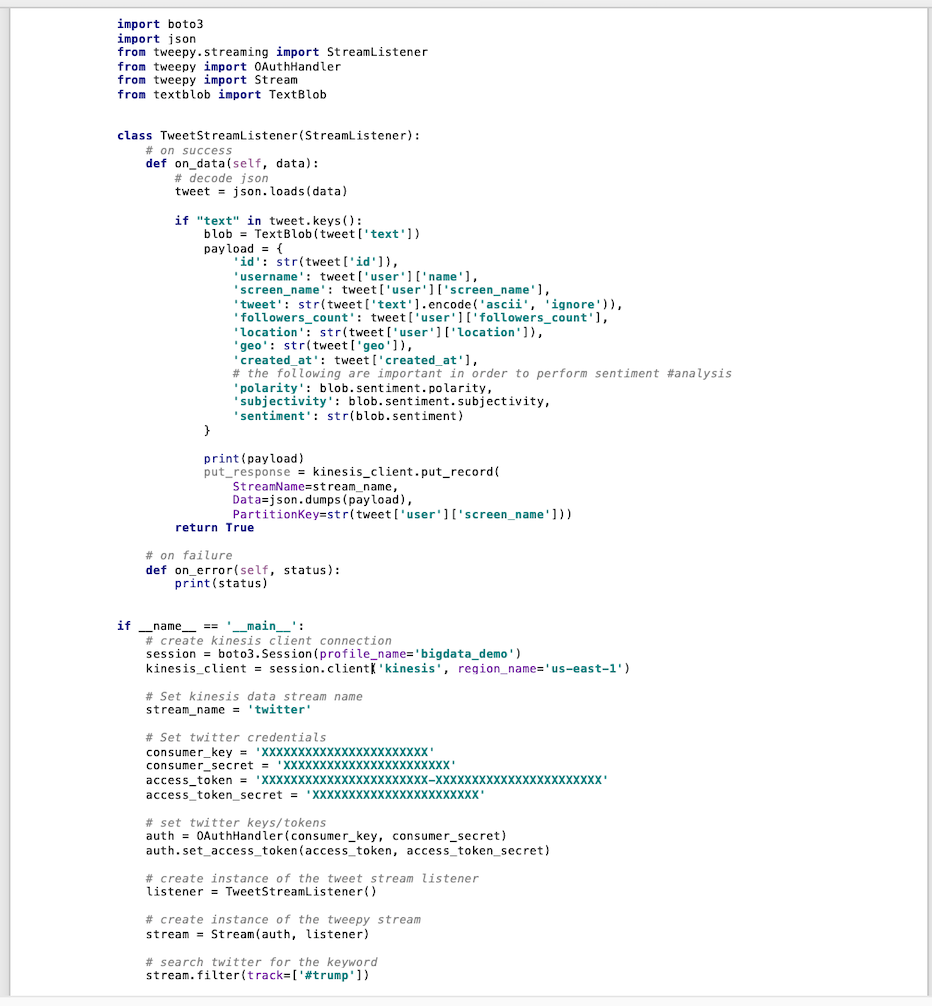Click the 'listener = TweetStreamListener()' line

tap(261, 892)
